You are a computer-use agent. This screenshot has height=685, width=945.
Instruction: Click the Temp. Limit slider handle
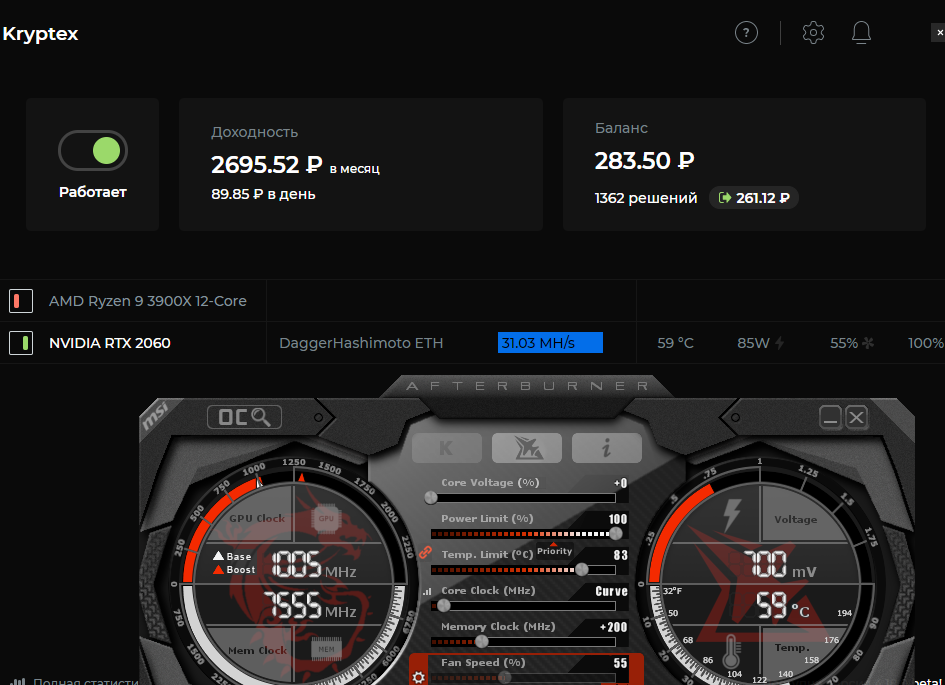tap(582, 569)
